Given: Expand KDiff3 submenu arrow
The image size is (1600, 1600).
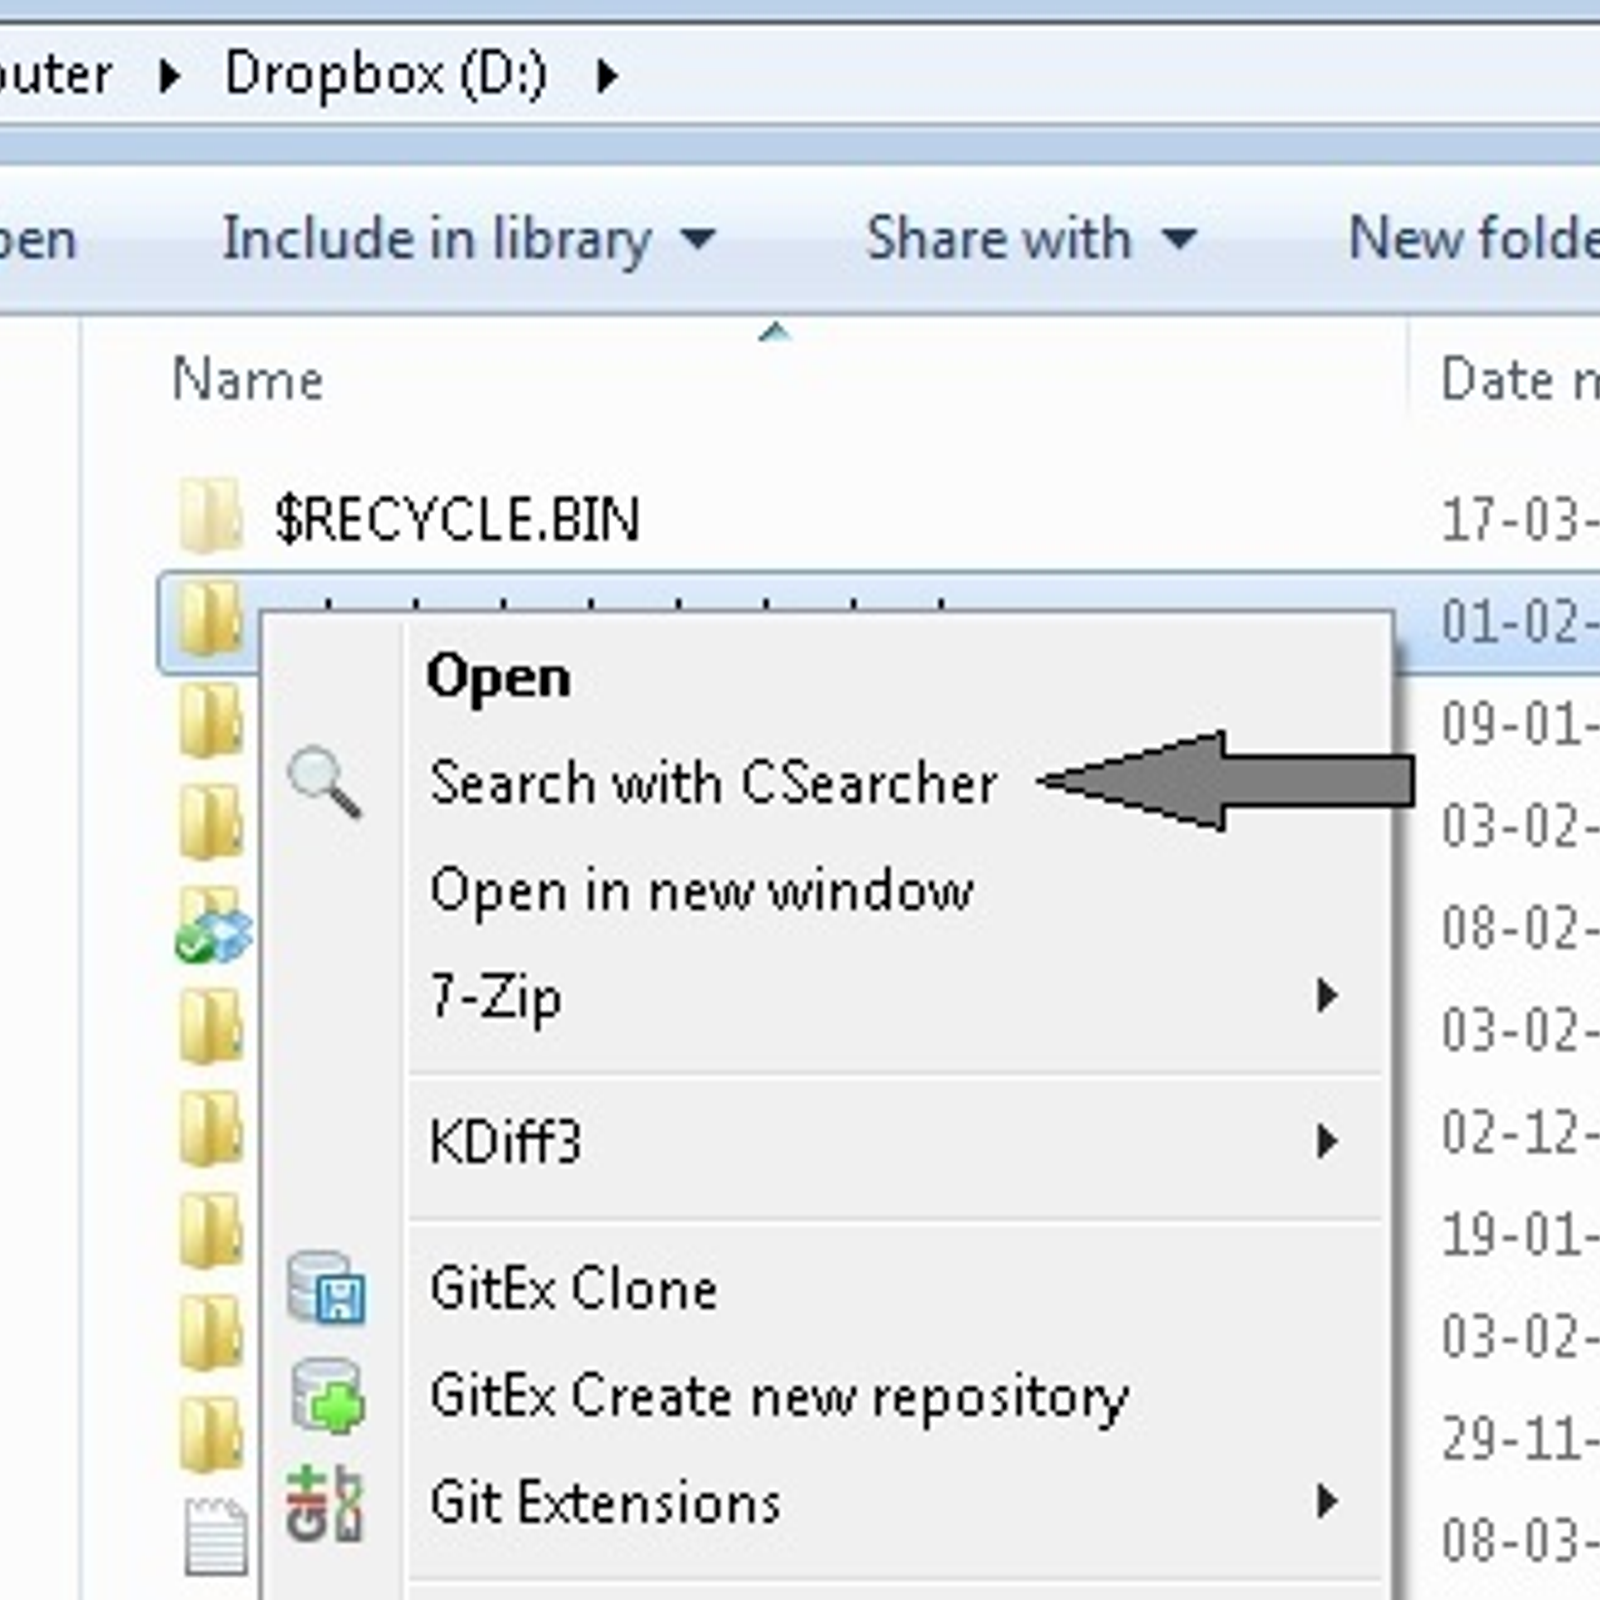Looking at the screenshot, I should tap(1327, 1141).
